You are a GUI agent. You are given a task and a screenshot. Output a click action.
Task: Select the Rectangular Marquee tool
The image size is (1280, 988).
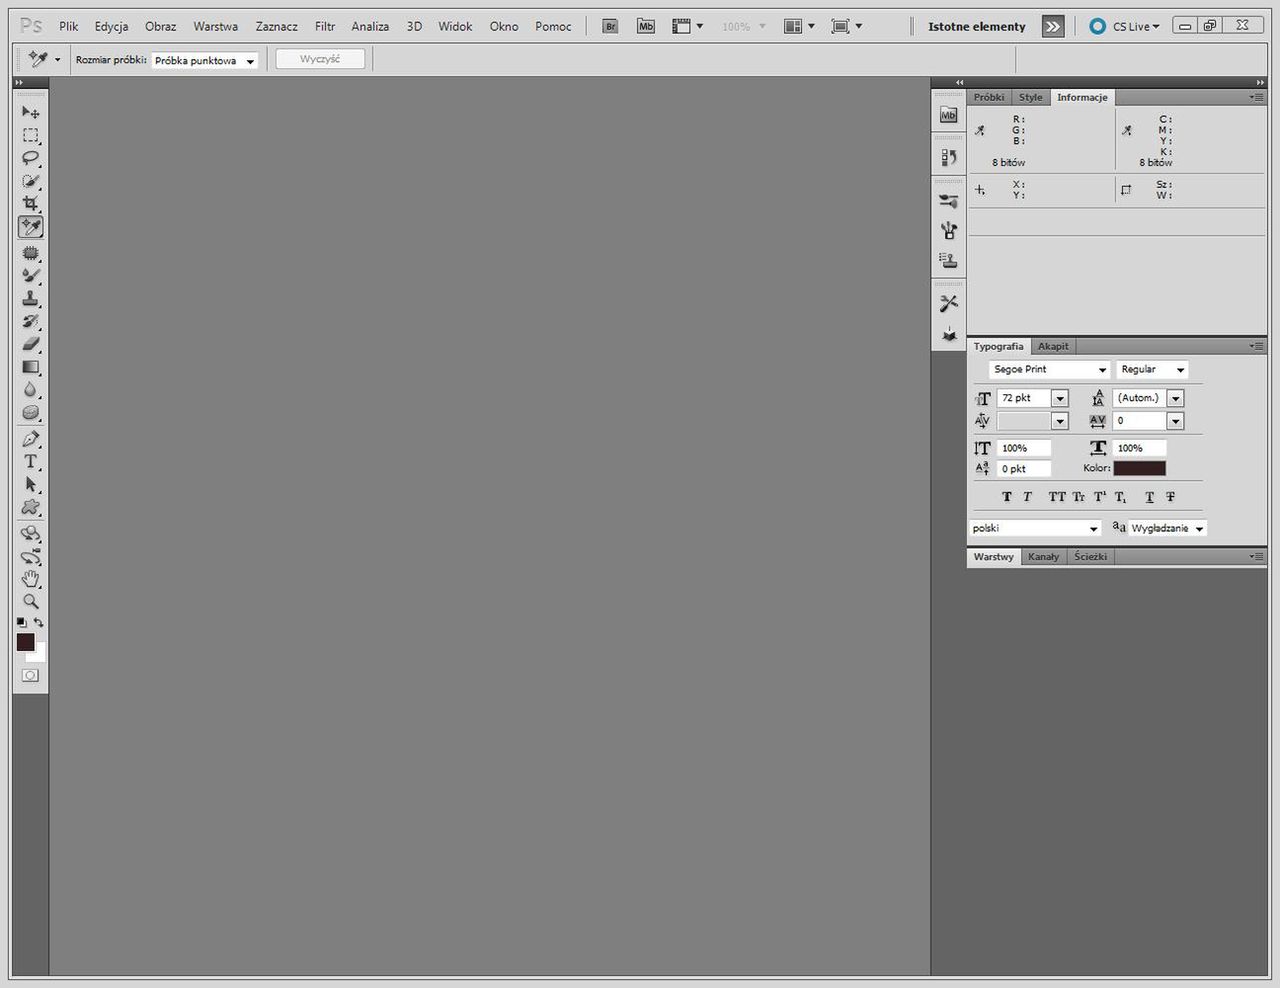(31, 135)
